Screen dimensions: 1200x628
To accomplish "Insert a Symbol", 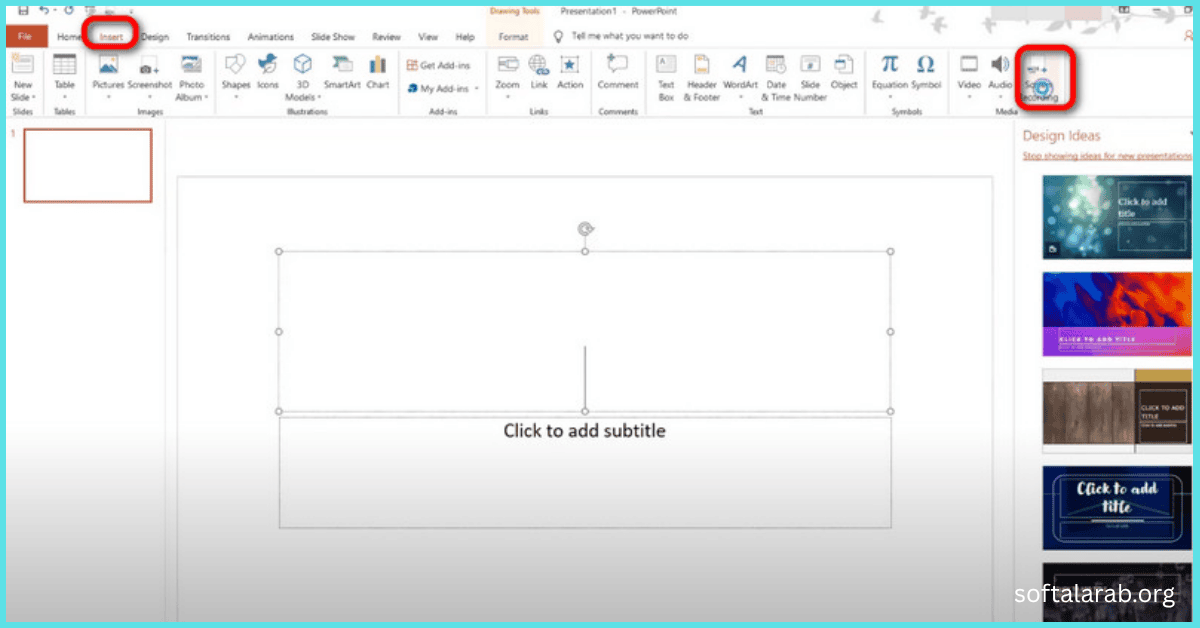I will tap(926, 72).
